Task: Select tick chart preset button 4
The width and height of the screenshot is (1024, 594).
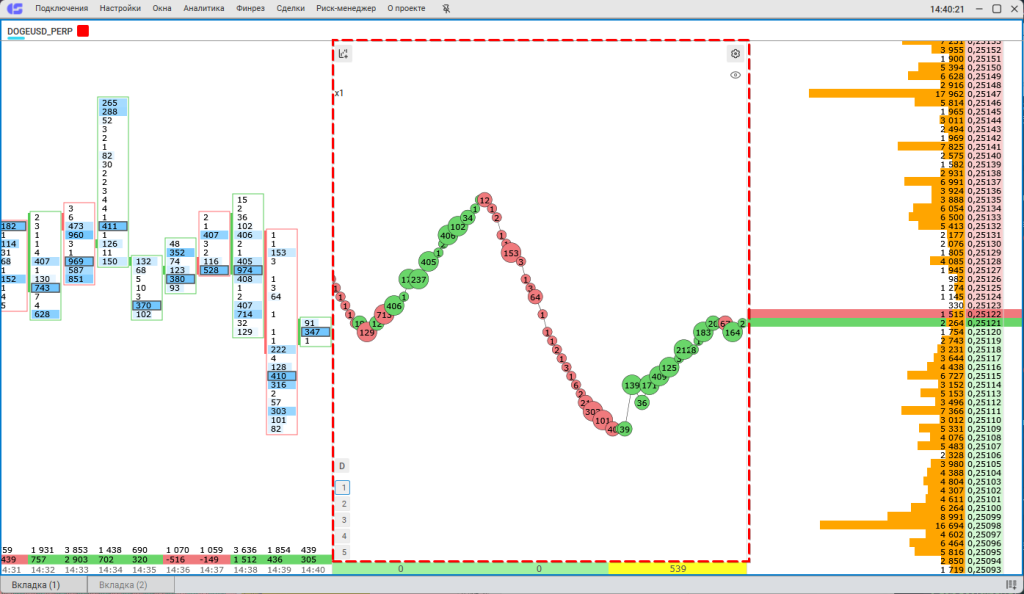Action: pyautogui.click(x=344, y=536)
